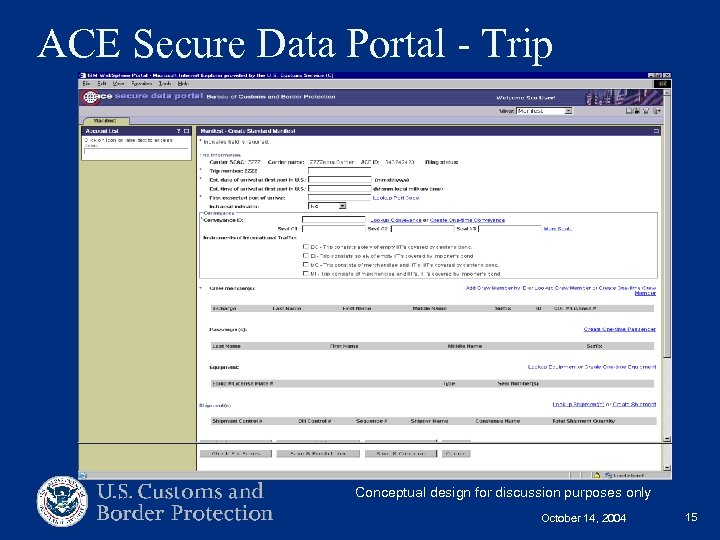Click the Shipper Name column header
Screen dimensions: 720x540
pos(429,421)
